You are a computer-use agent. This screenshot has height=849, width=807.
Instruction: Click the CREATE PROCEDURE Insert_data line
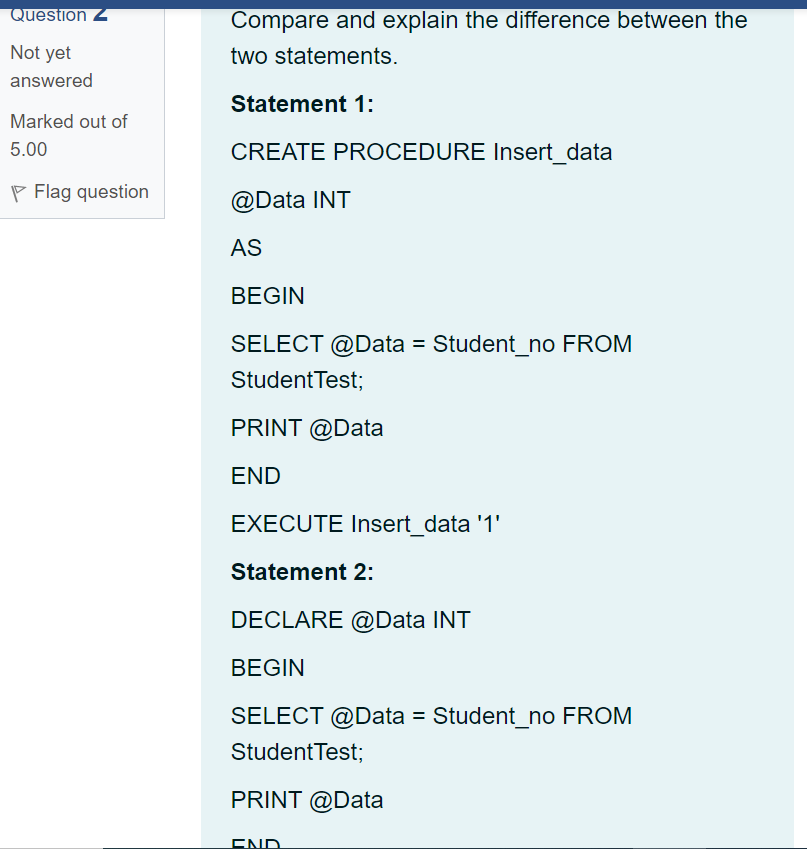coord(421,152)
